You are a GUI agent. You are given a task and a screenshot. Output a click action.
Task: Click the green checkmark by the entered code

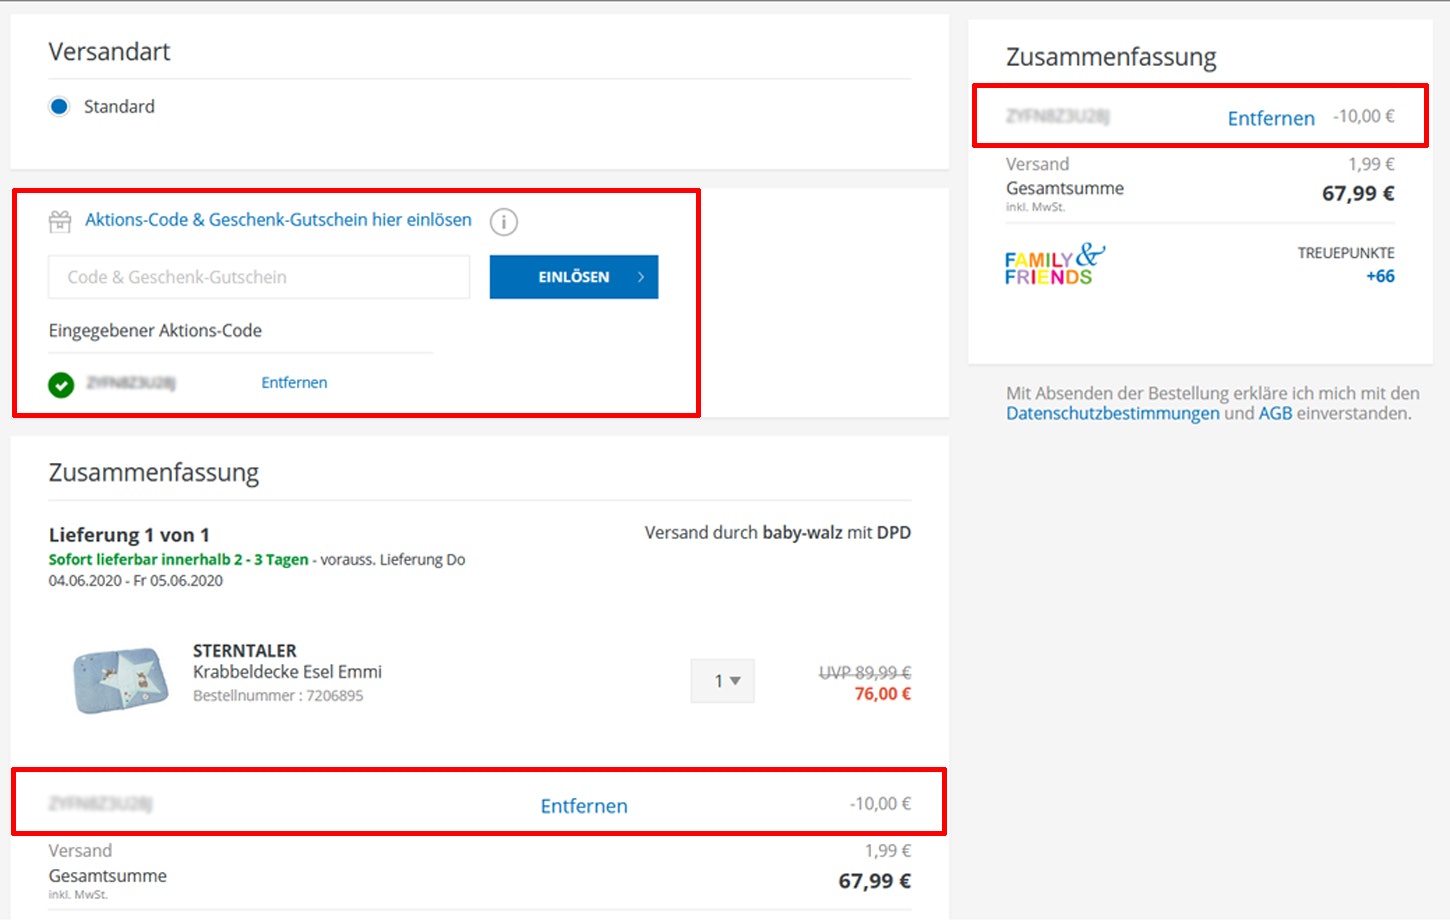pos(61,384)
